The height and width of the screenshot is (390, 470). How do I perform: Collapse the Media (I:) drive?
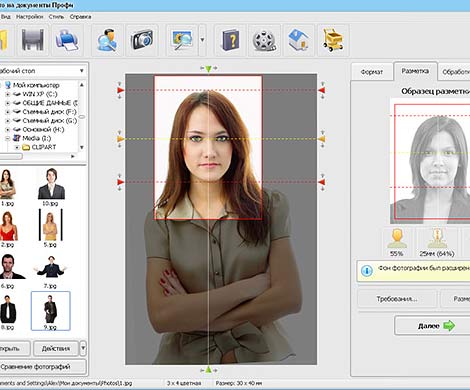point(8,138)
